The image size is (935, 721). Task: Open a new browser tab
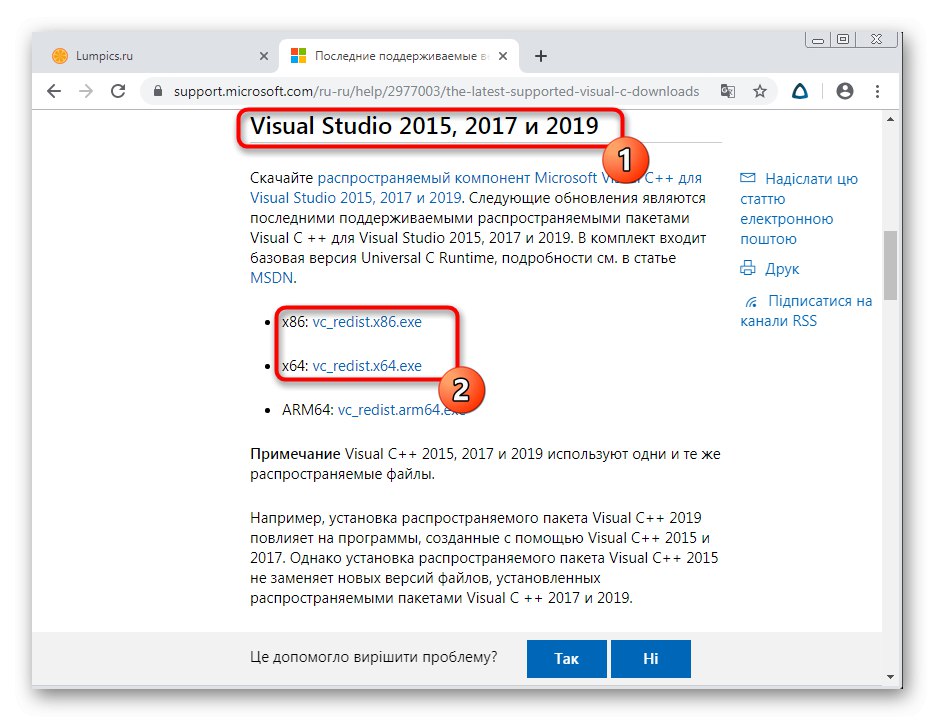(x=541, y=56)
